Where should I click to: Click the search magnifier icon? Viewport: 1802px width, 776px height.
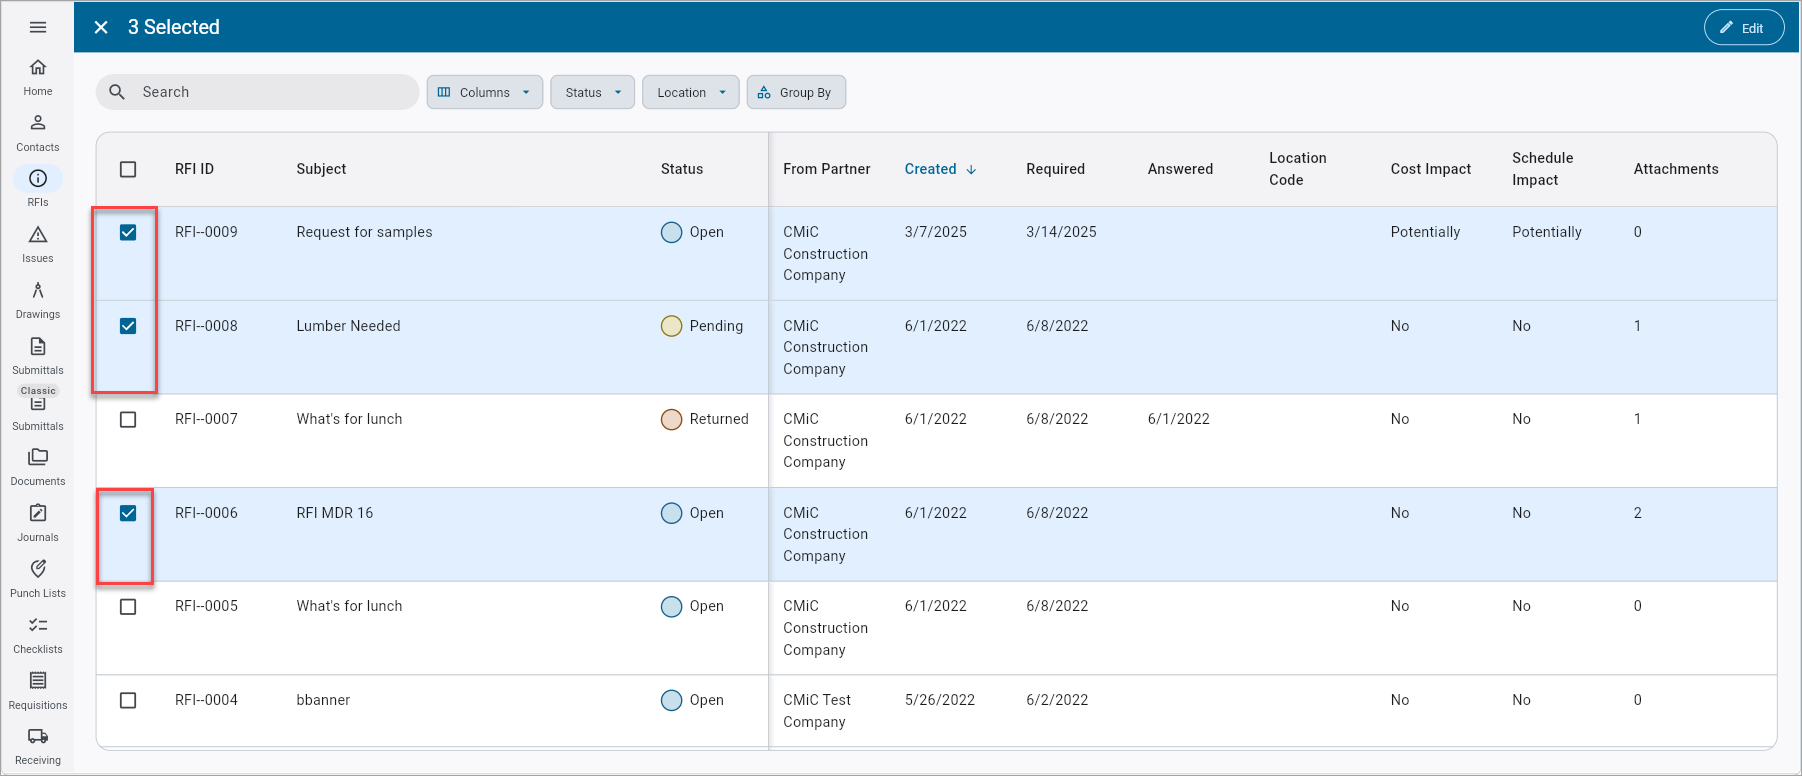pos(117,92)
